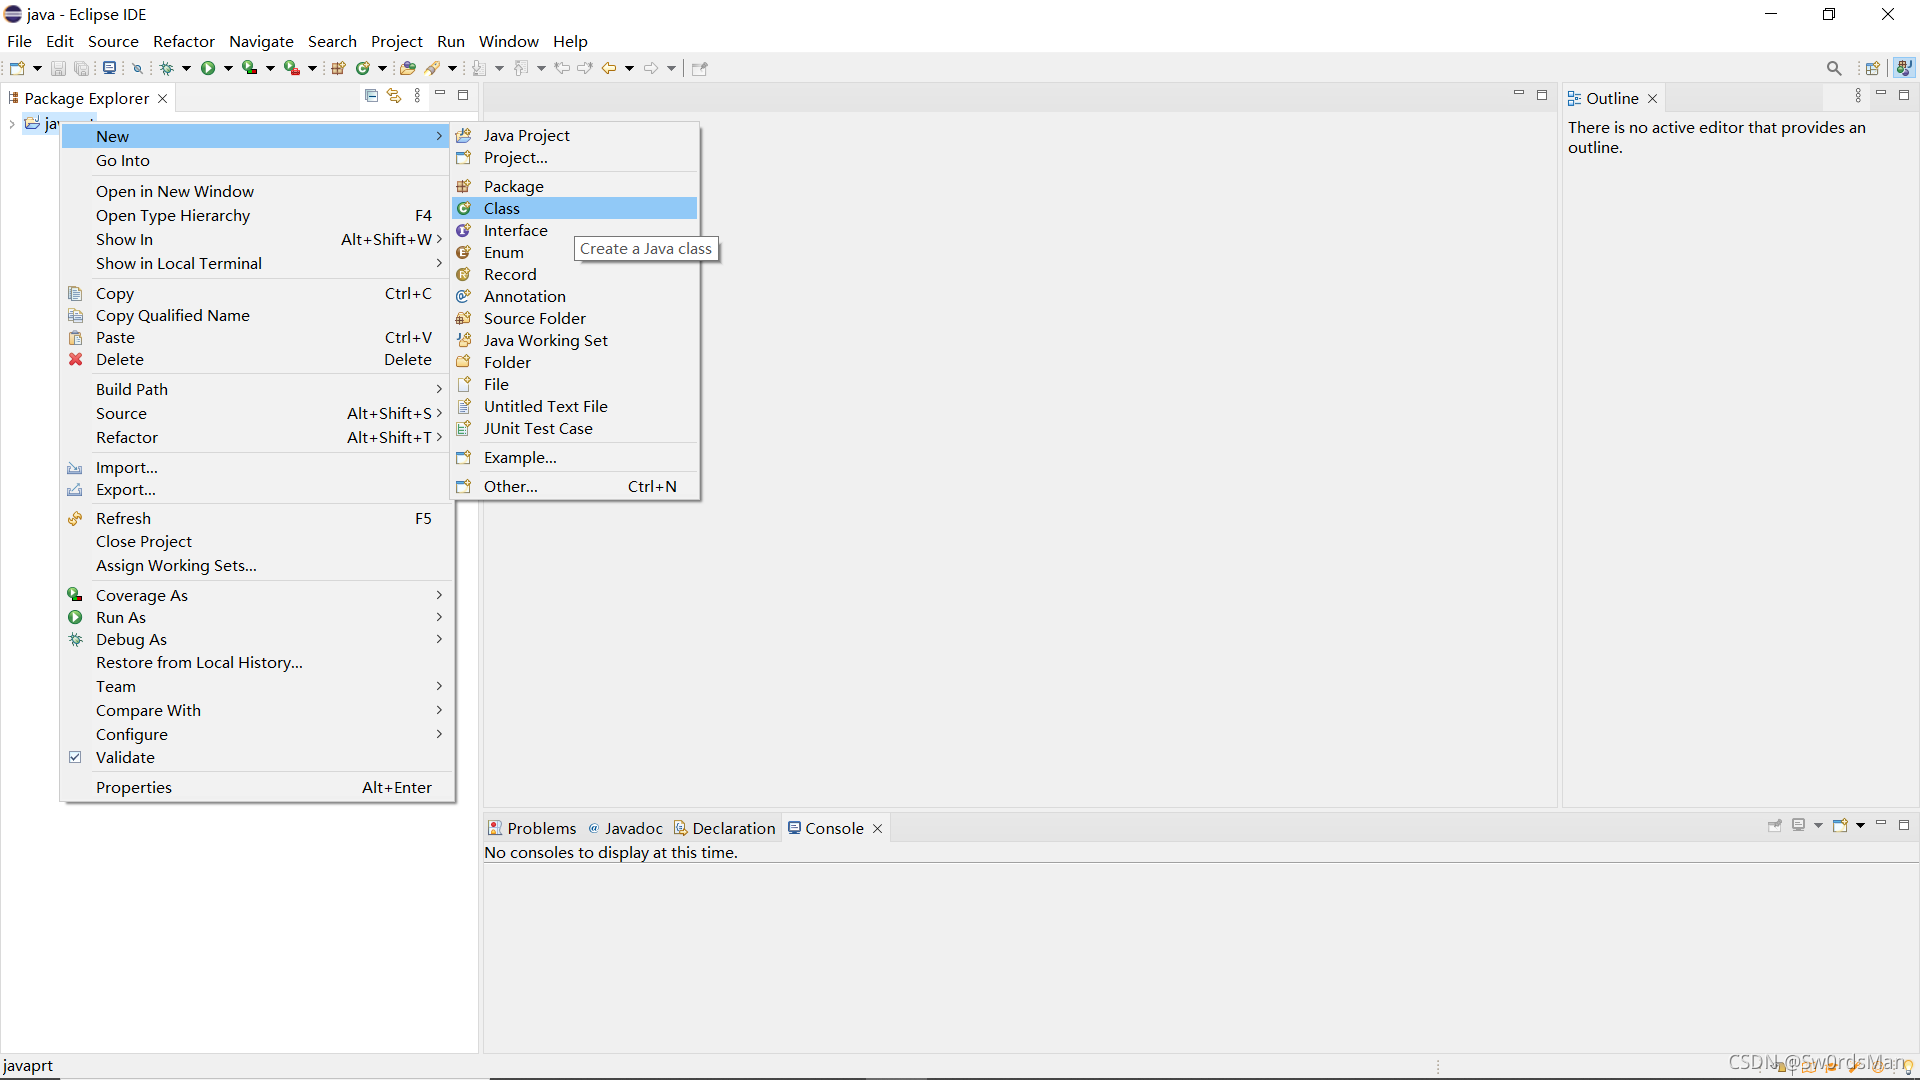Click the New wizard toolbar icon
Screen dimensions: 1920x1080
click(17, 68)
